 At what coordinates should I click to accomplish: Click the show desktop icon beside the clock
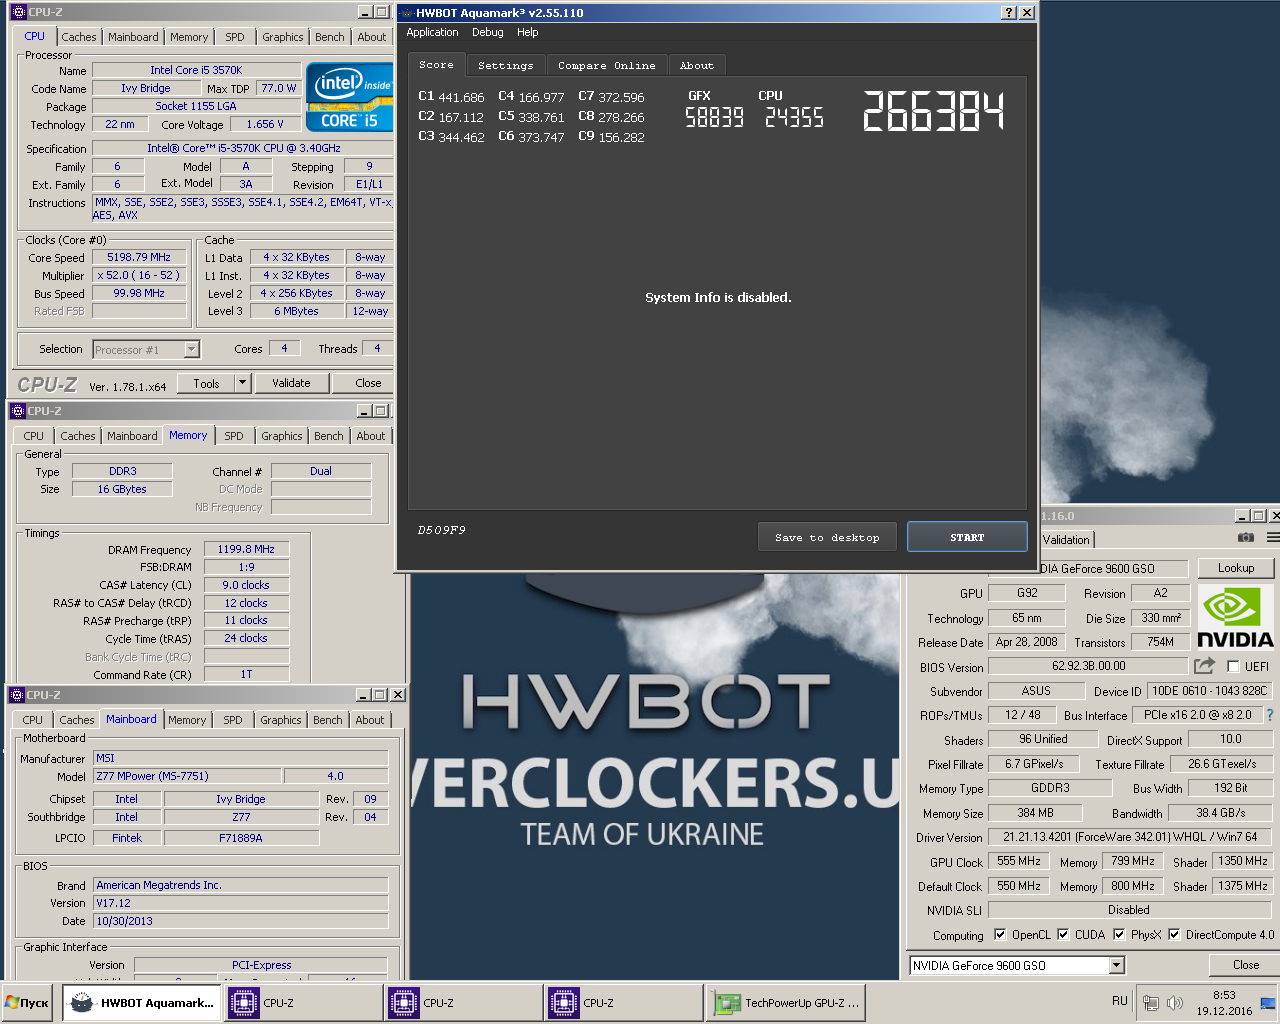1268,1003
